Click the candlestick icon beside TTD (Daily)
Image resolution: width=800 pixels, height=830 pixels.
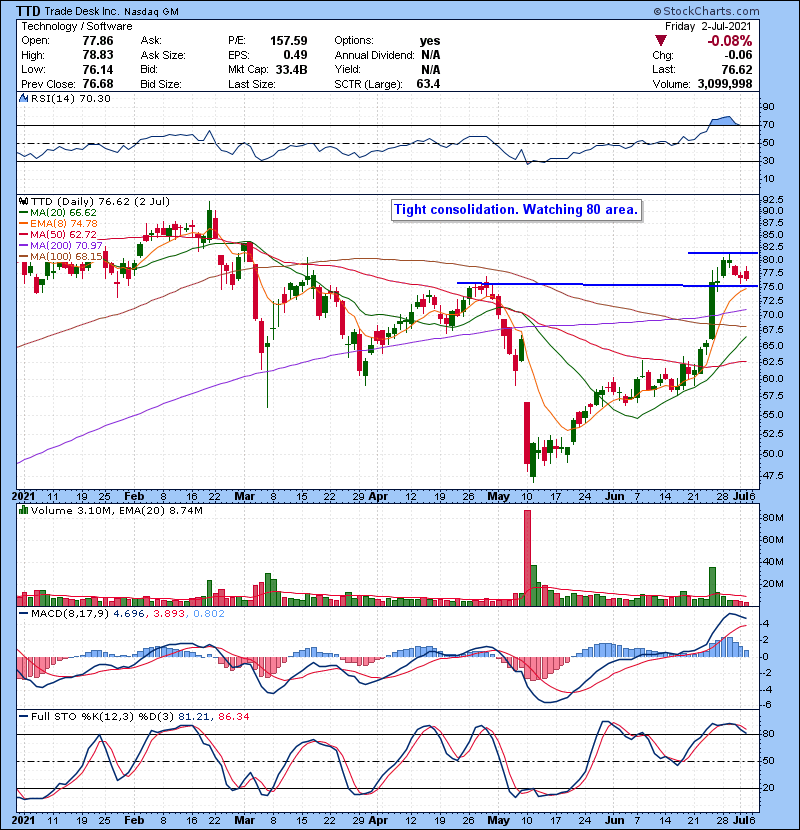click(x=23, y=201)
